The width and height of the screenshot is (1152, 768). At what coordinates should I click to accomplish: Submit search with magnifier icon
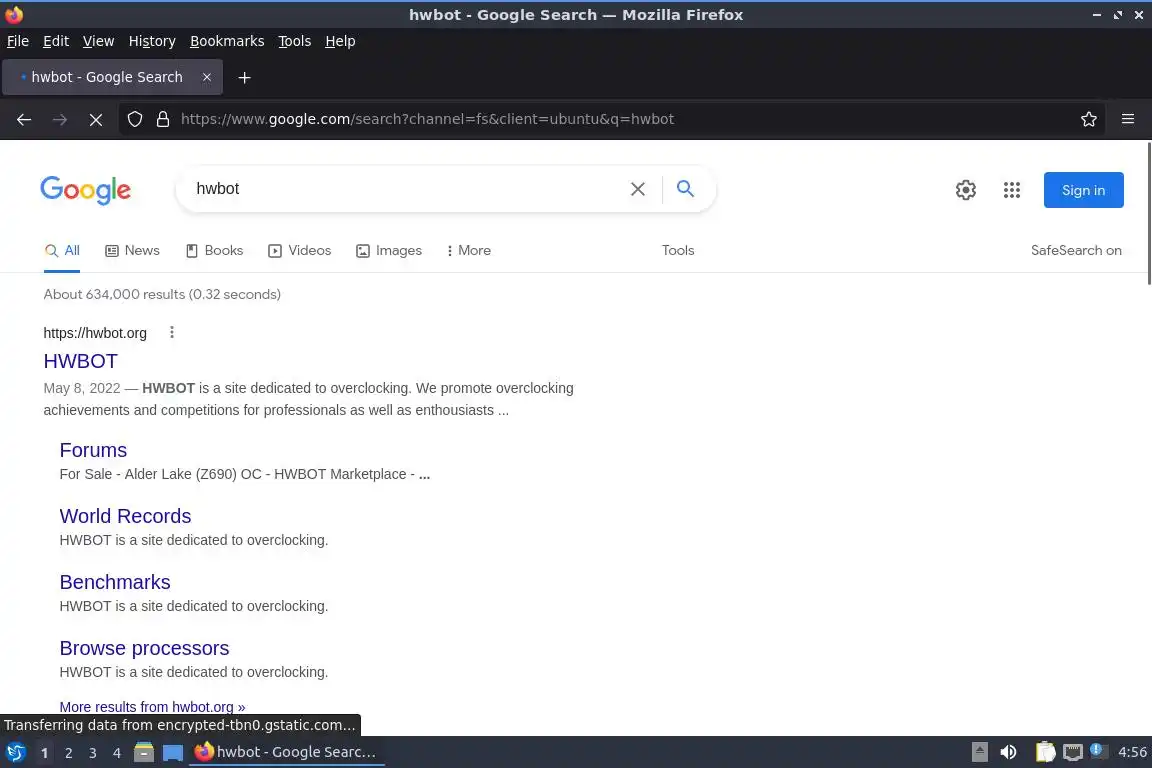[x=685, y=189]
